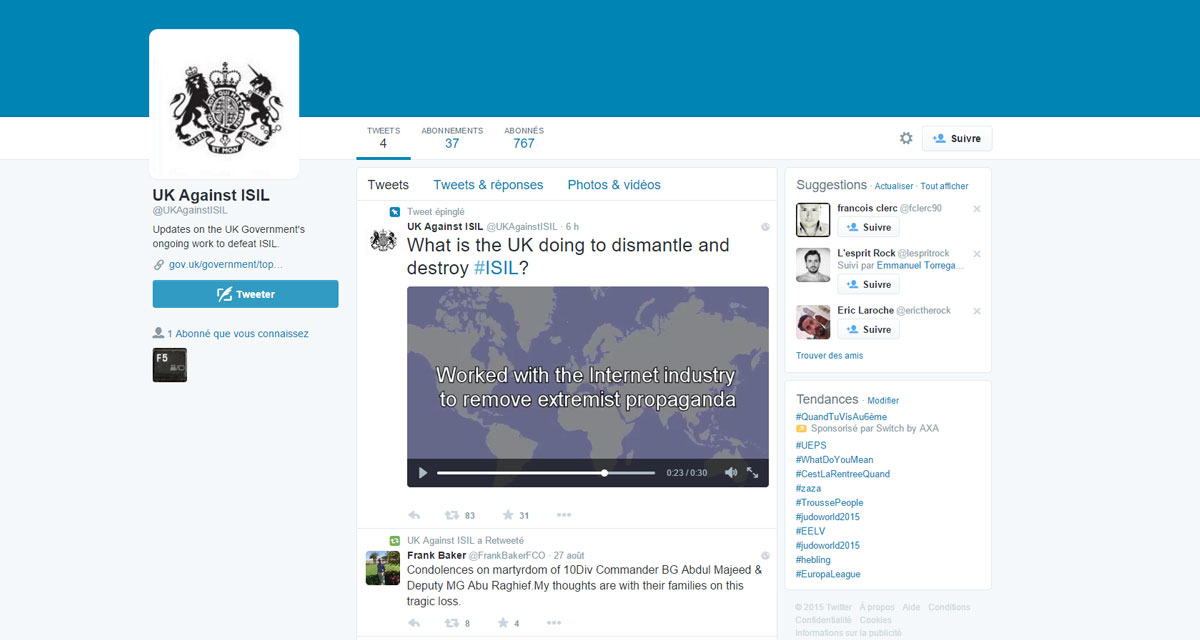Switch to Photos & vidéos tab
The width and height of the screenshot is (1200, 640).
[x=614, y=185]
